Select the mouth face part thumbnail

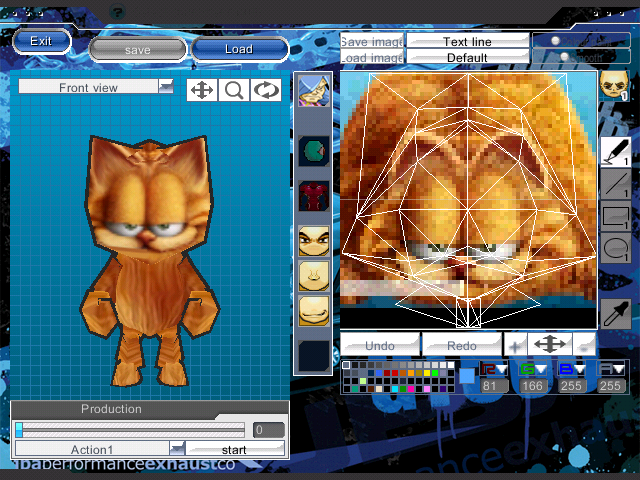313,311
